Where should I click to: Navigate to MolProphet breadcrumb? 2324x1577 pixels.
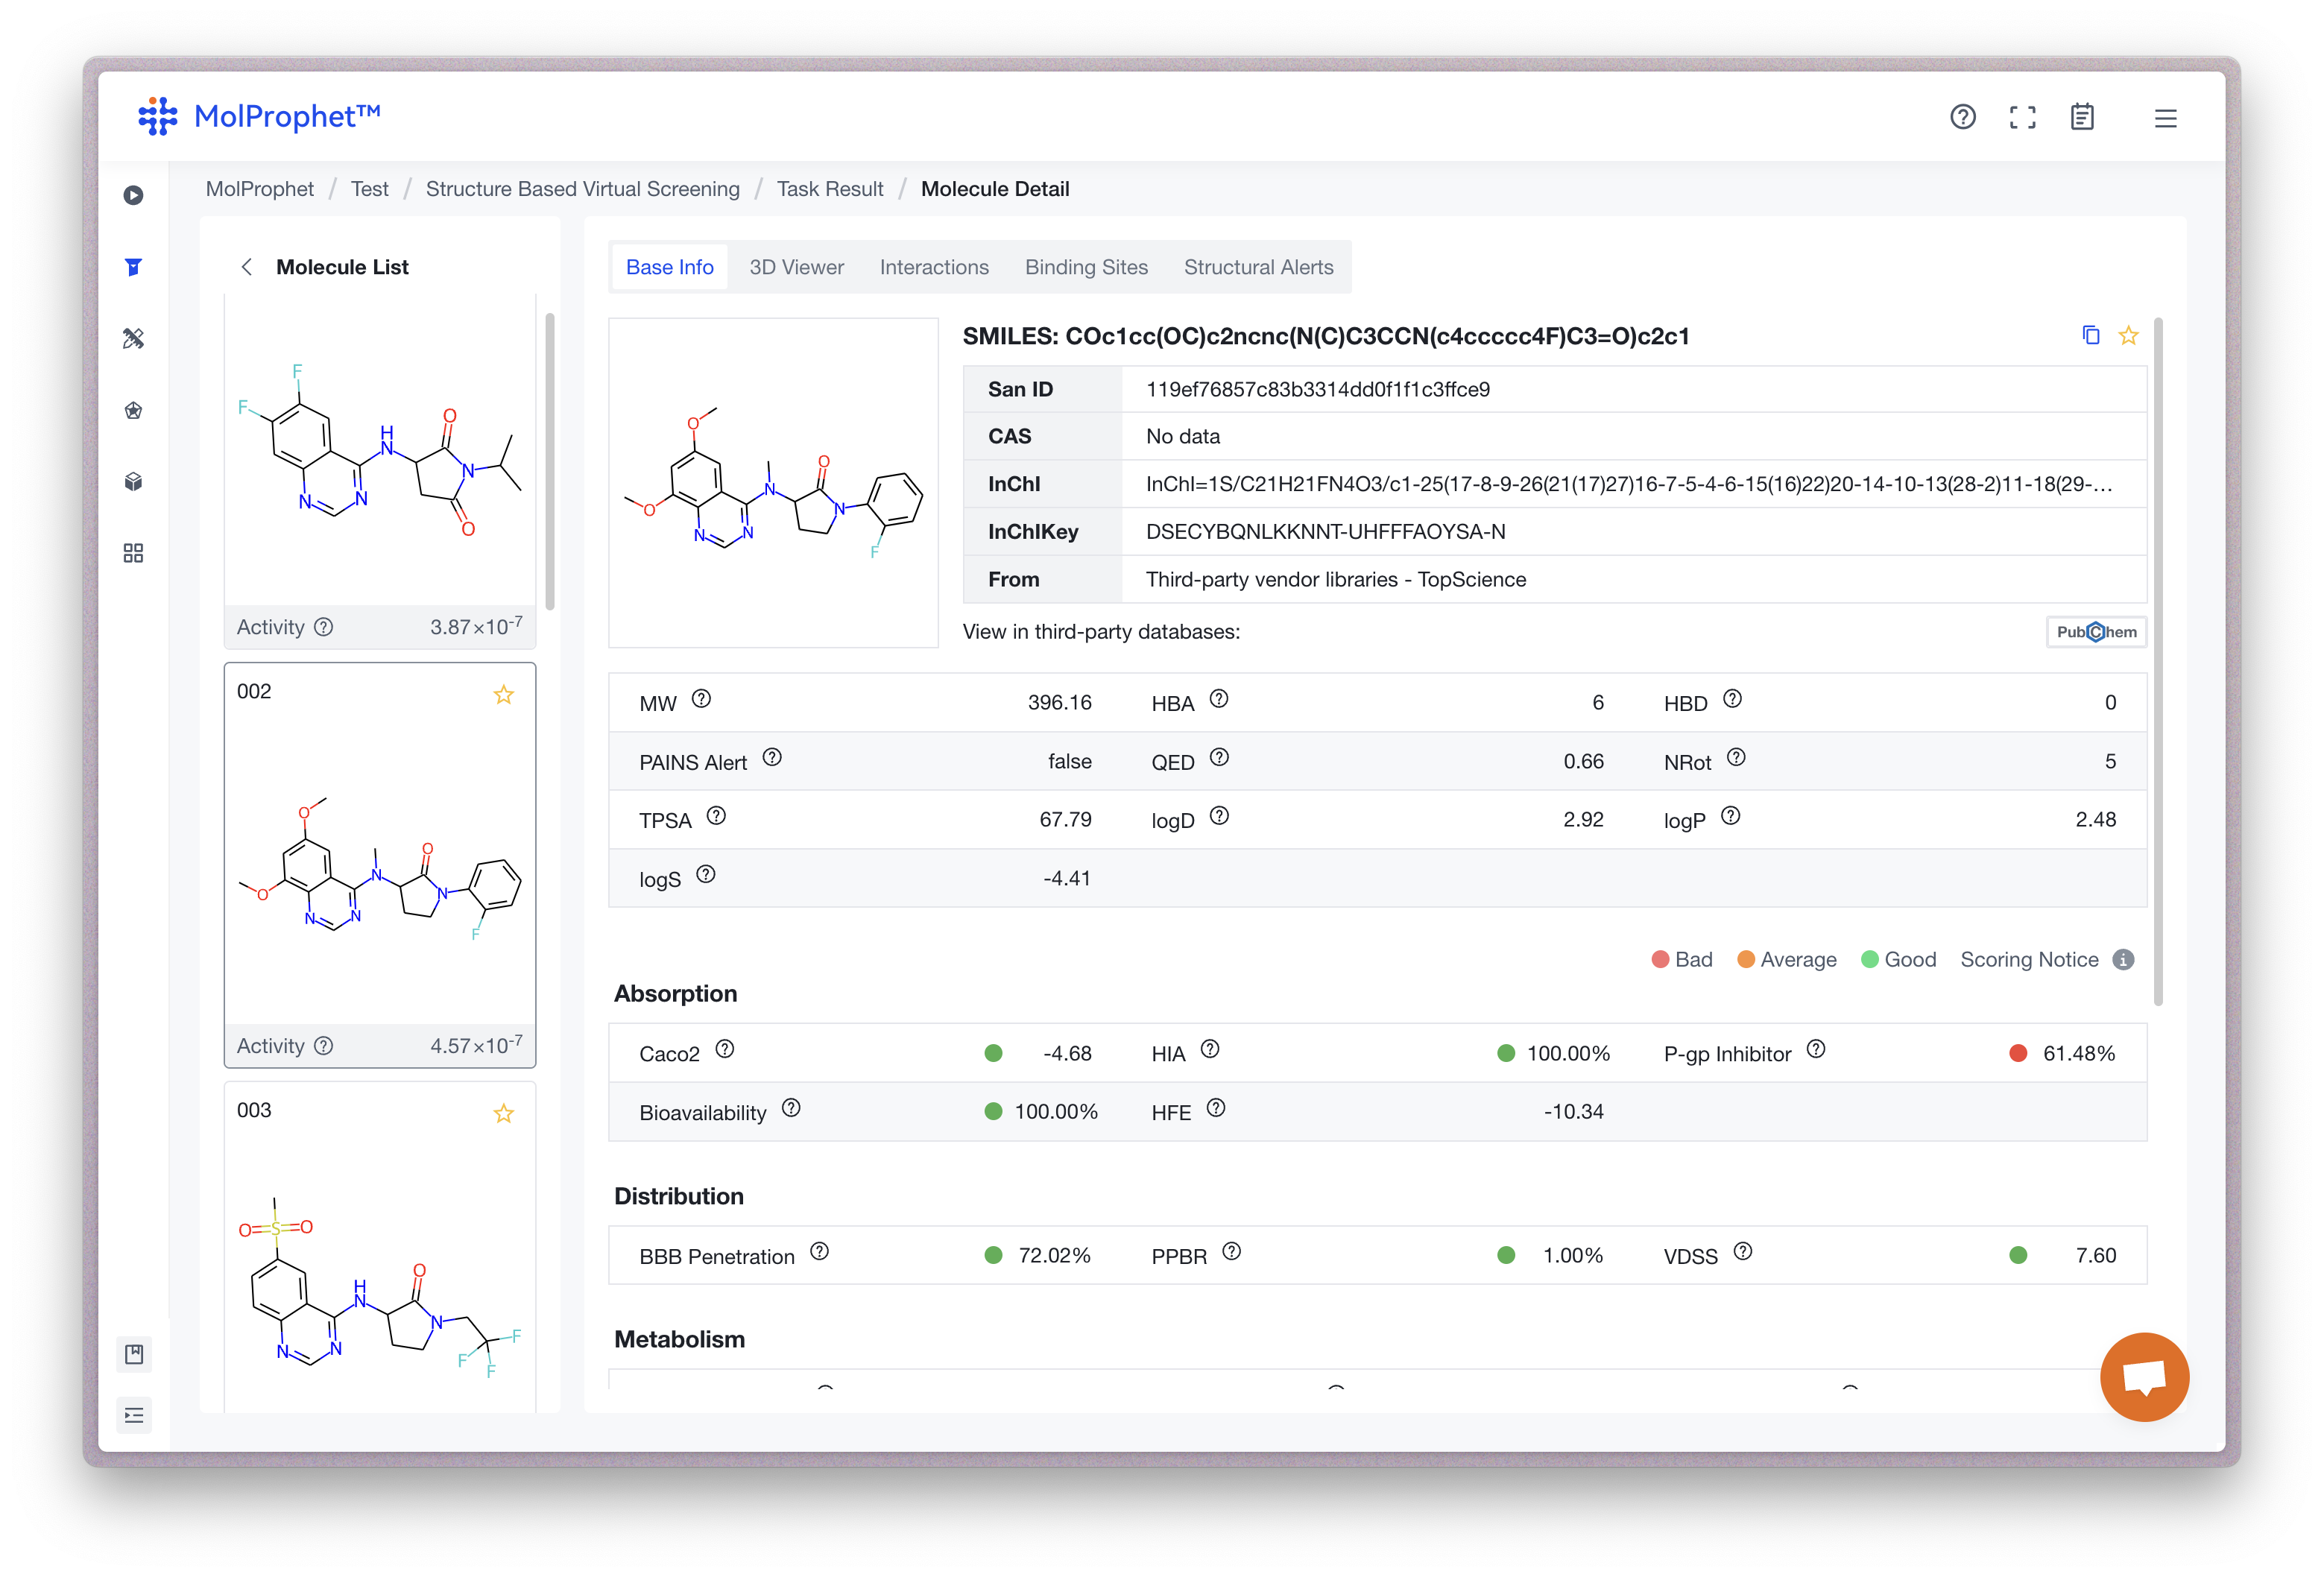click(260, 189)
